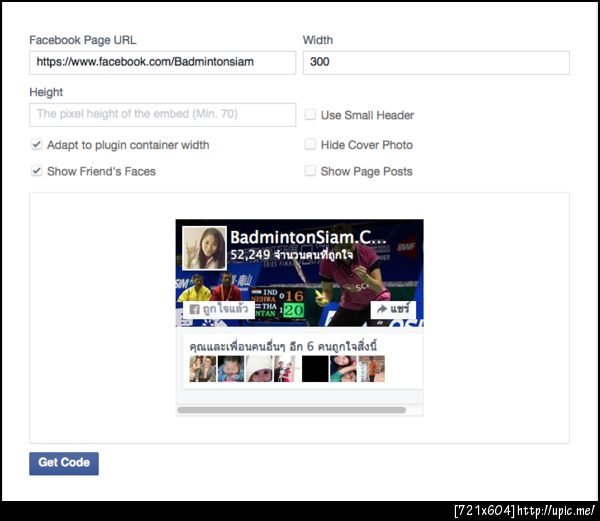Focus the Height pixel input field
The width and height of the screenshot is (600, 521).
[x=162, y=114]
